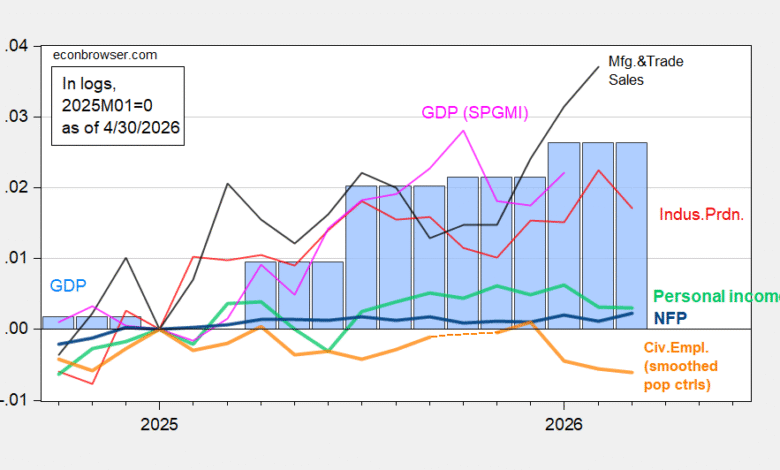Click the .03 y-axis tick label
The image size is (780, 470).
coord(16,117)
